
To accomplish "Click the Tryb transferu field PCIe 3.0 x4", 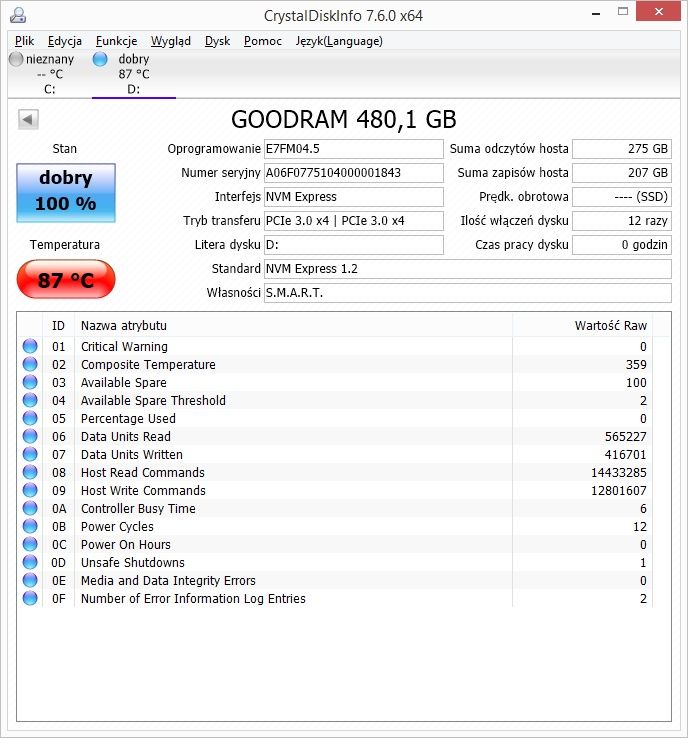I will [x=353, y=221].
